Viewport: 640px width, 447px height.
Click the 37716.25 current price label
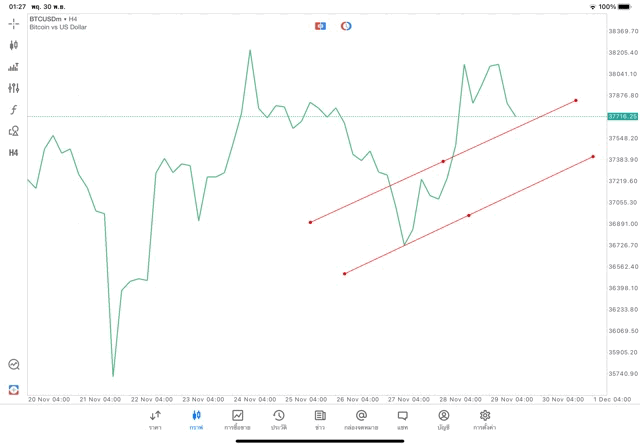click(x=622, y=117)
